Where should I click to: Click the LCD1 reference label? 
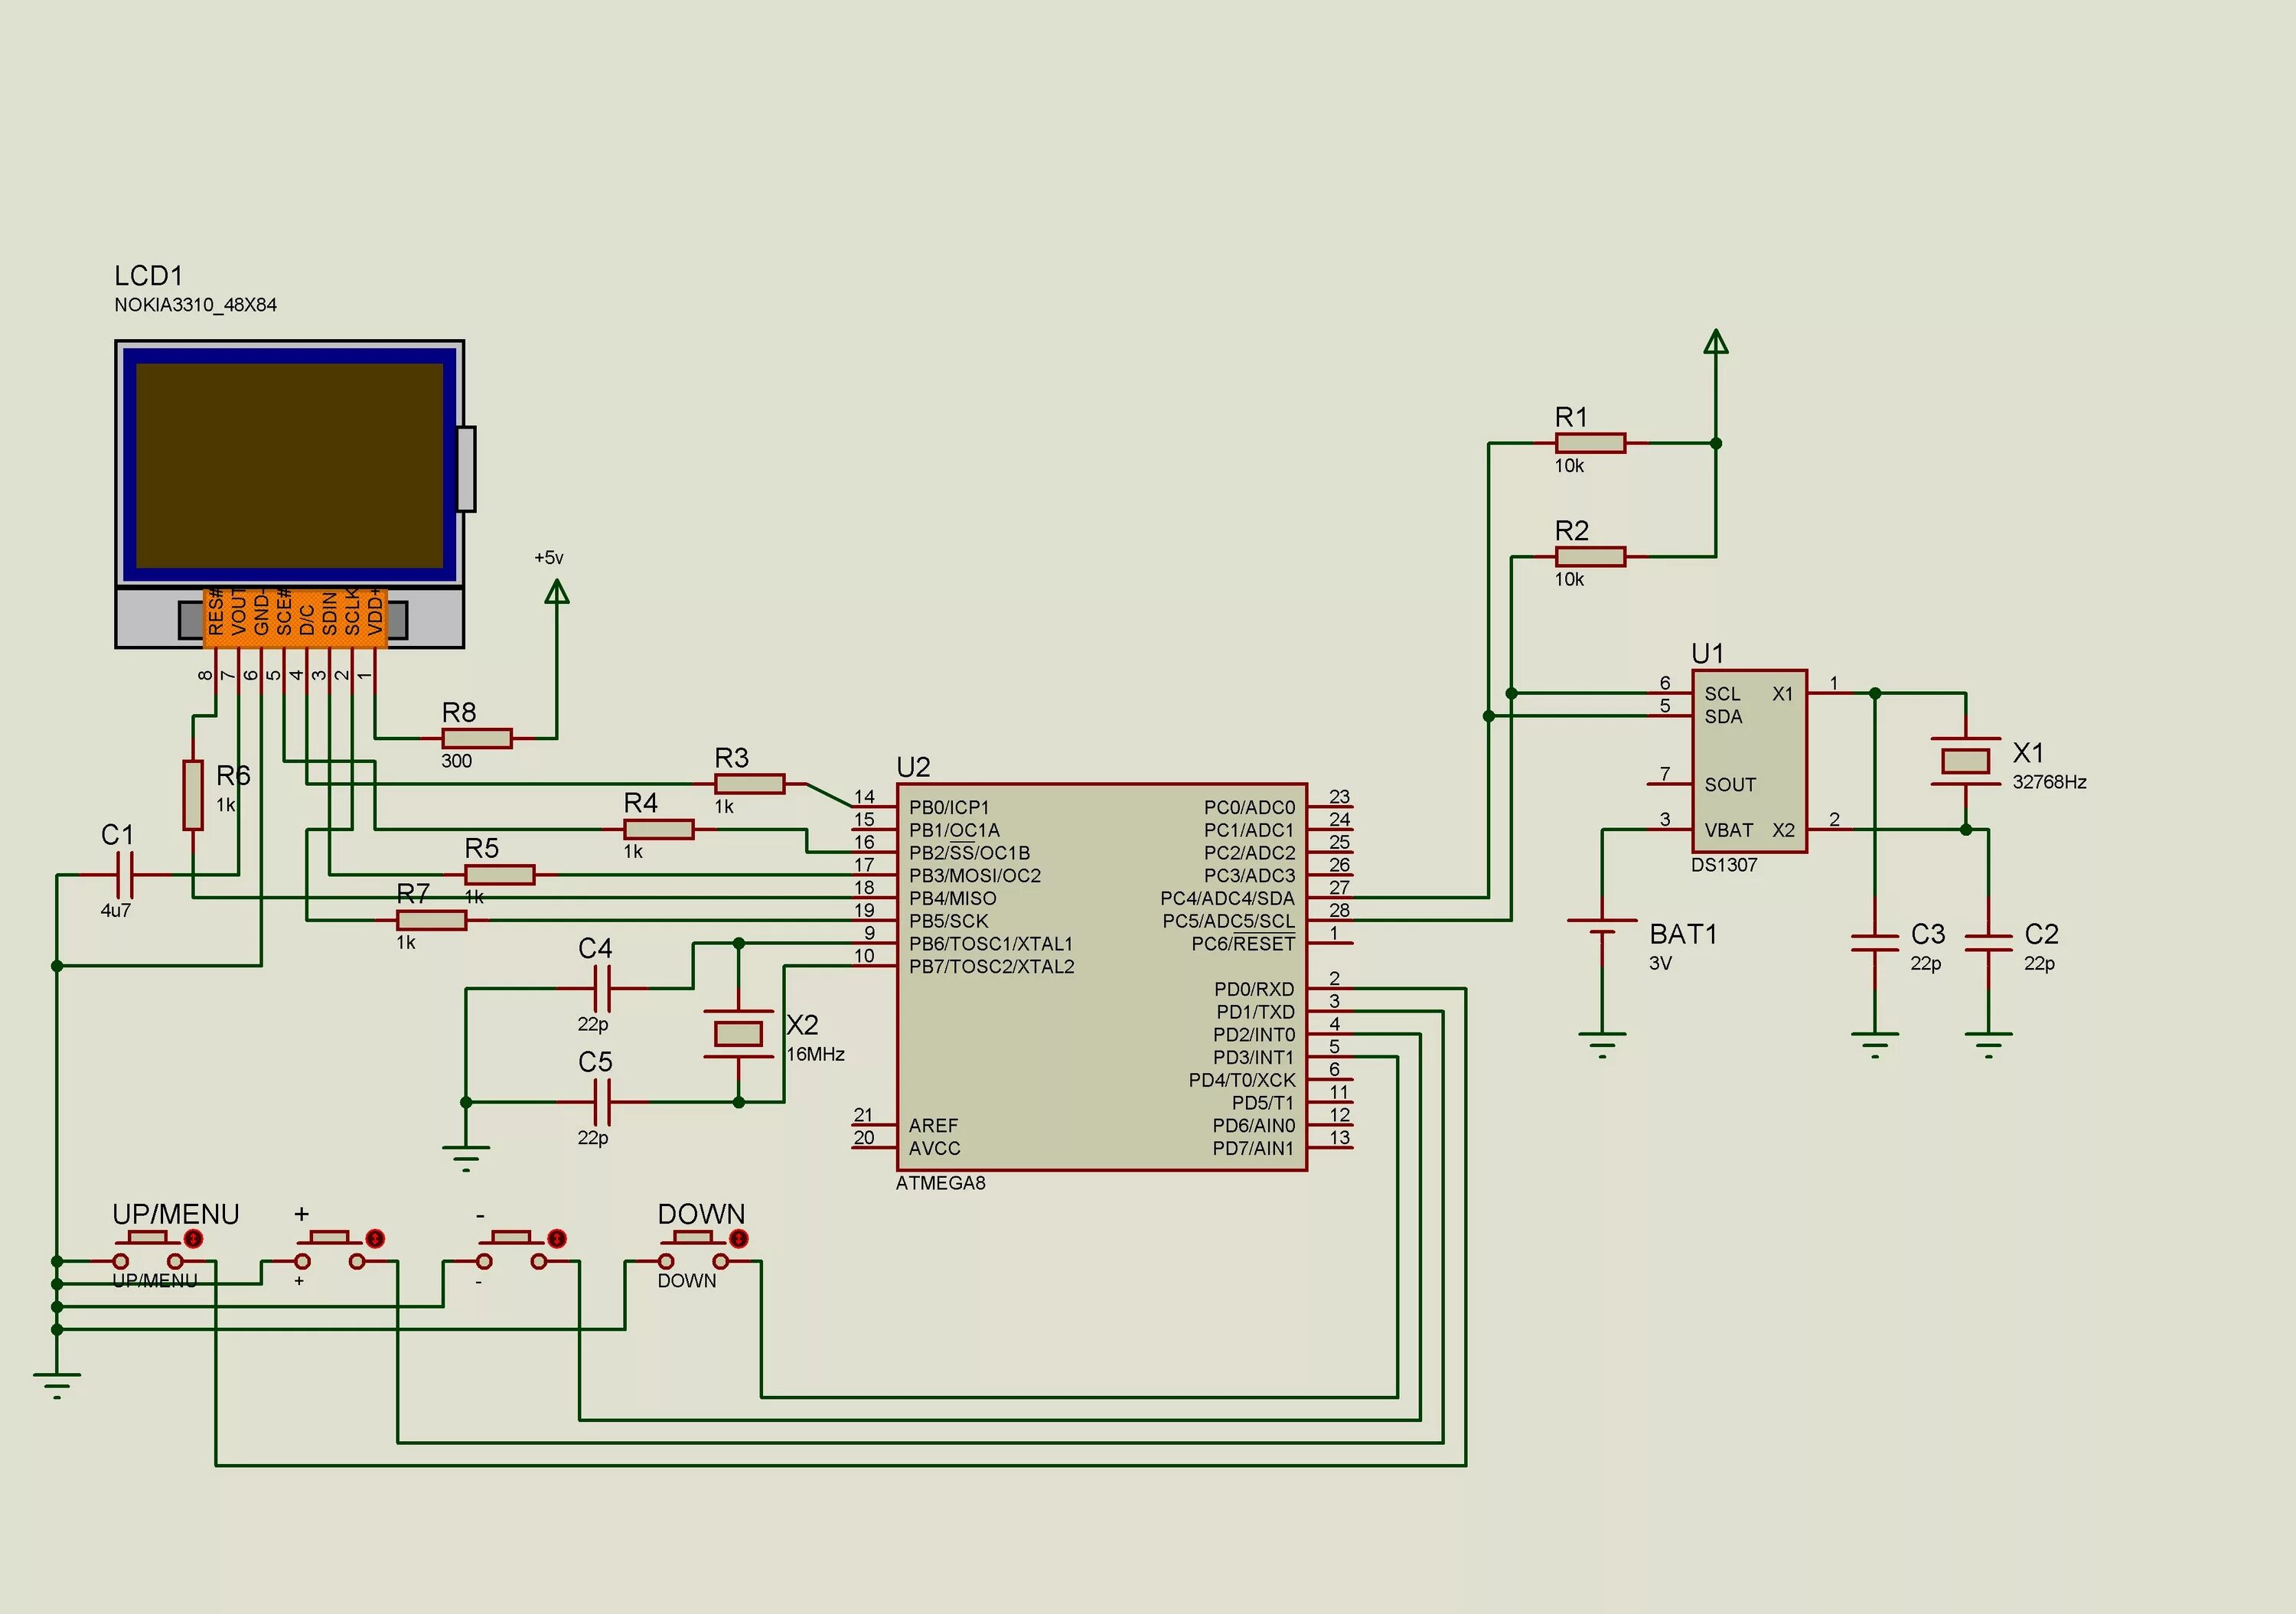click(x=148, y=275)
